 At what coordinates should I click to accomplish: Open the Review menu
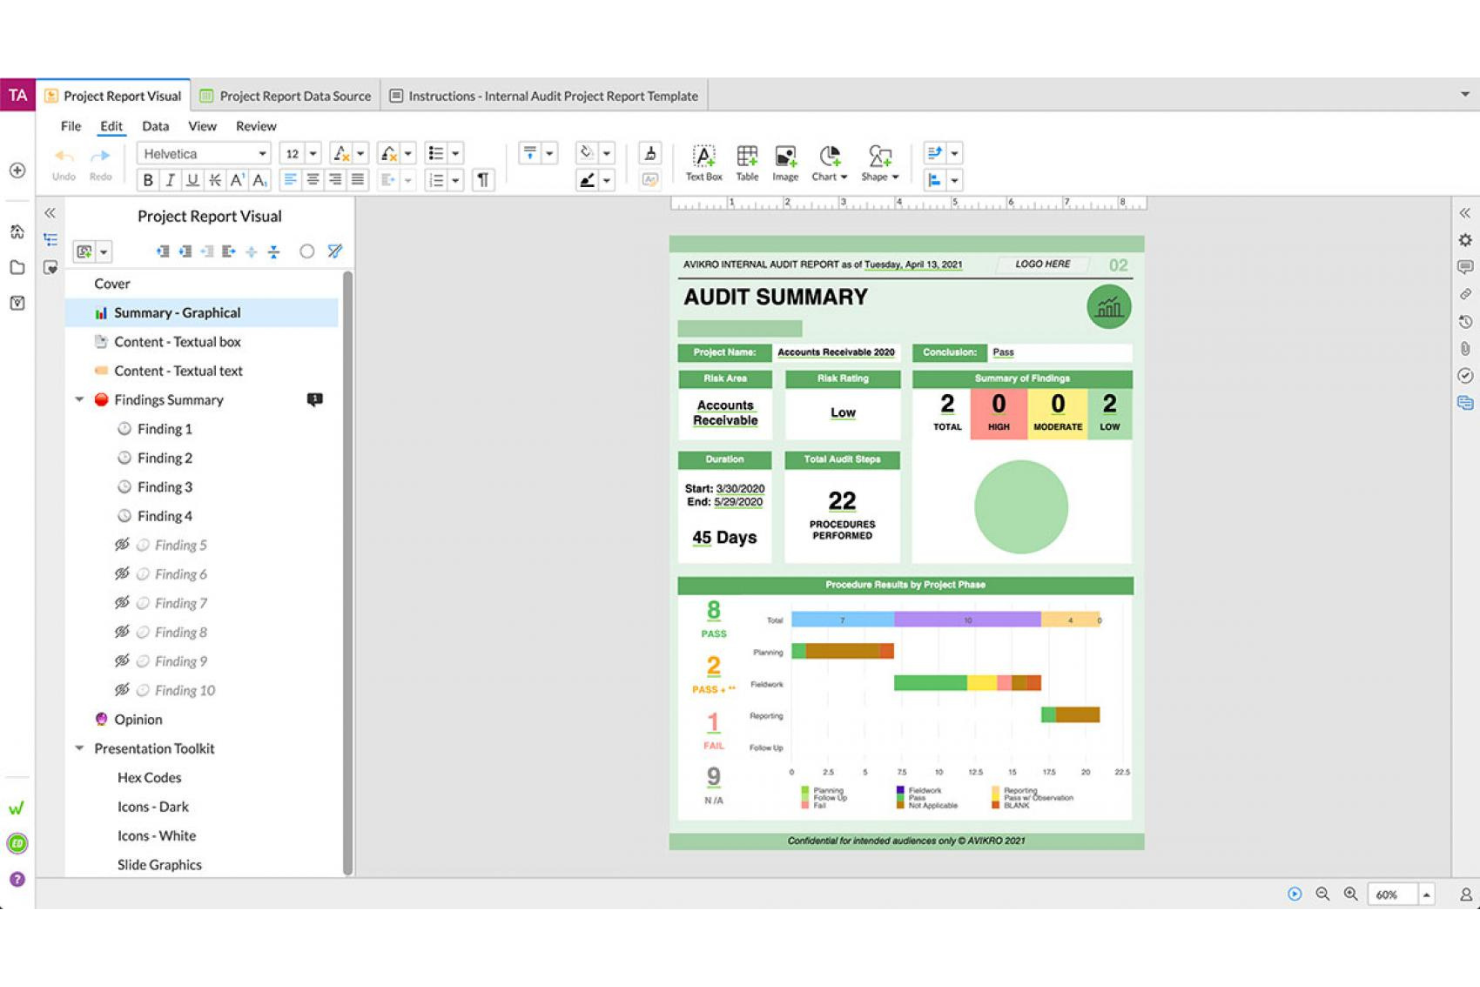click(255, 126)
